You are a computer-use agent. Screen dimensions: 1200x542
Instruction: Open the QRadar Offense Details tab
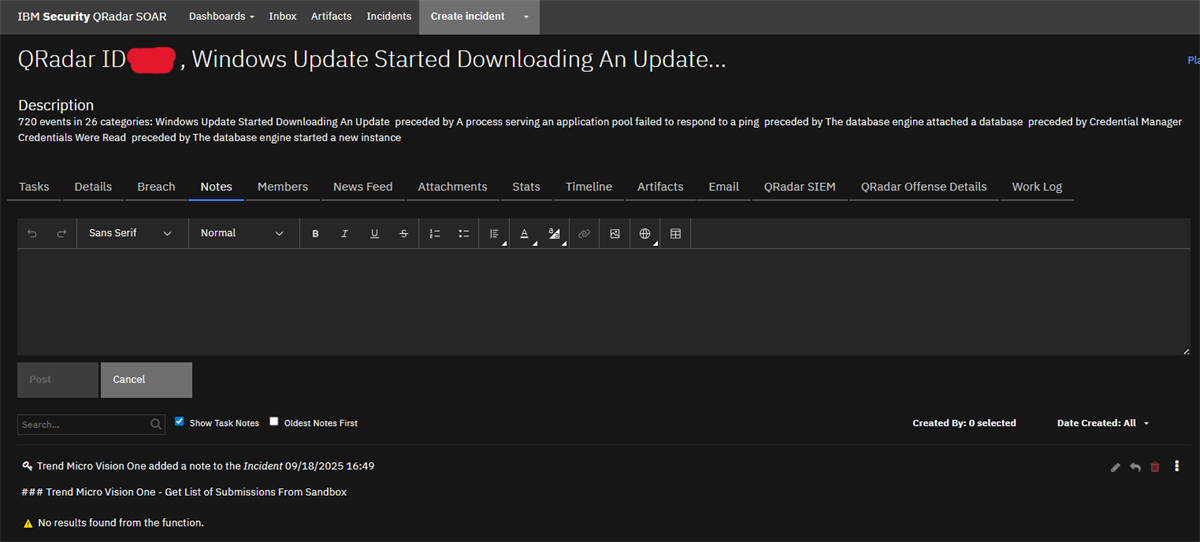pos(924,187)
